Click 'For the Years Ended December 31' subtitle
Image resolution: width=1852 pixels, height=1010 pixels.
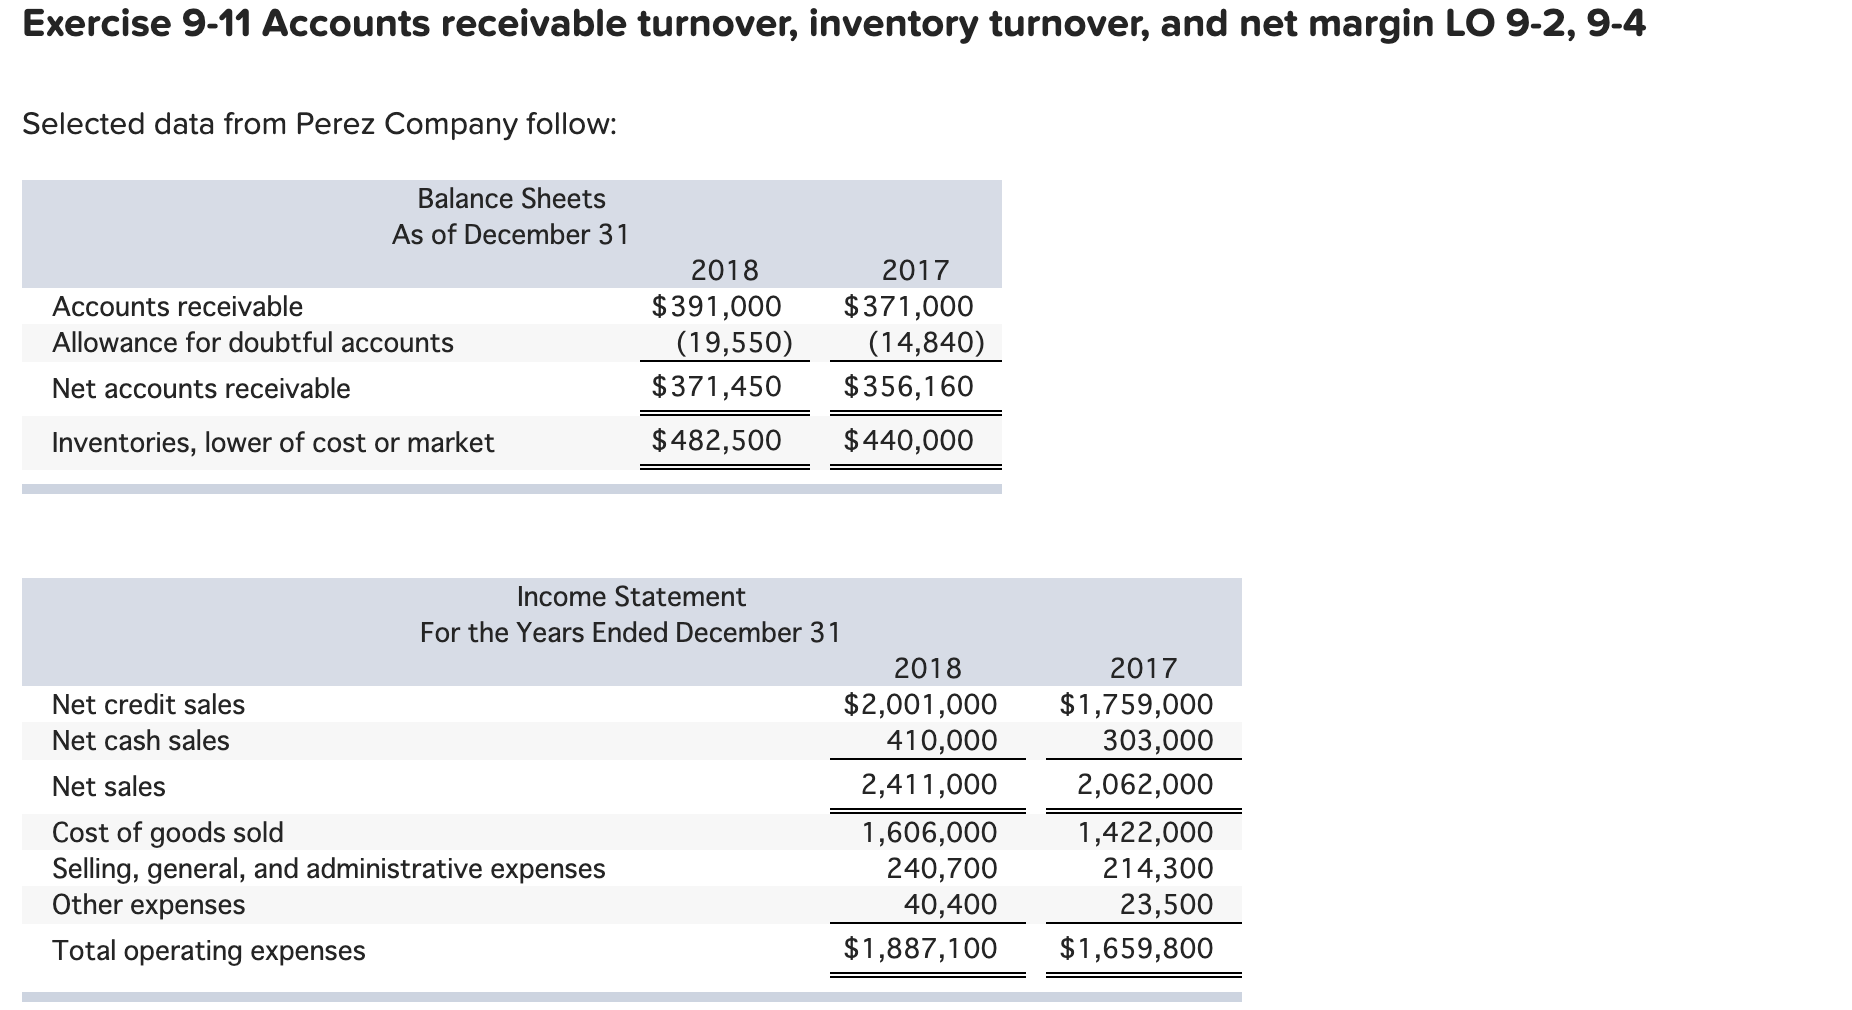(630, 632)
